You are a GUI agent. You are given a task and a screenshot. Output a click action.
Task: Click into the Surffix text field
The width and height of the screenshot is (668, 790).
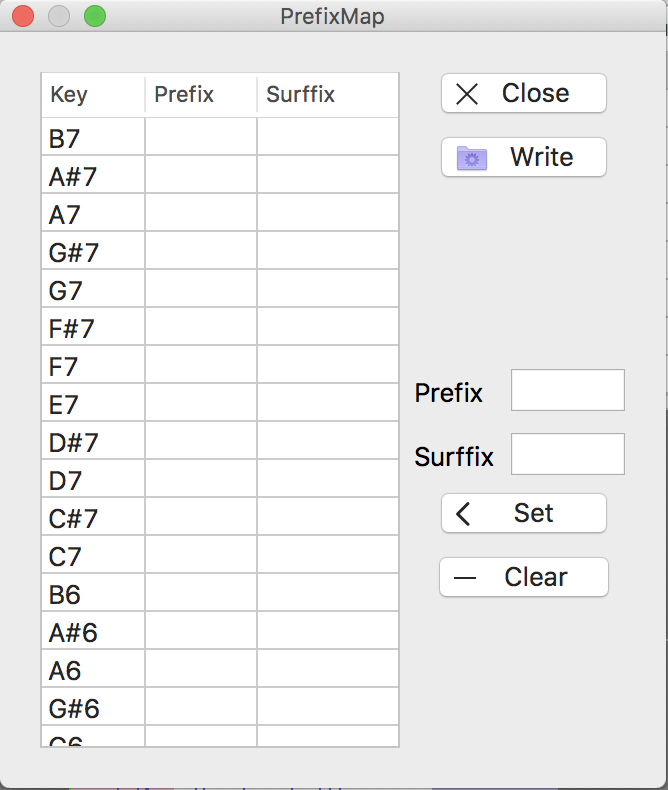[x=567, y=454]
